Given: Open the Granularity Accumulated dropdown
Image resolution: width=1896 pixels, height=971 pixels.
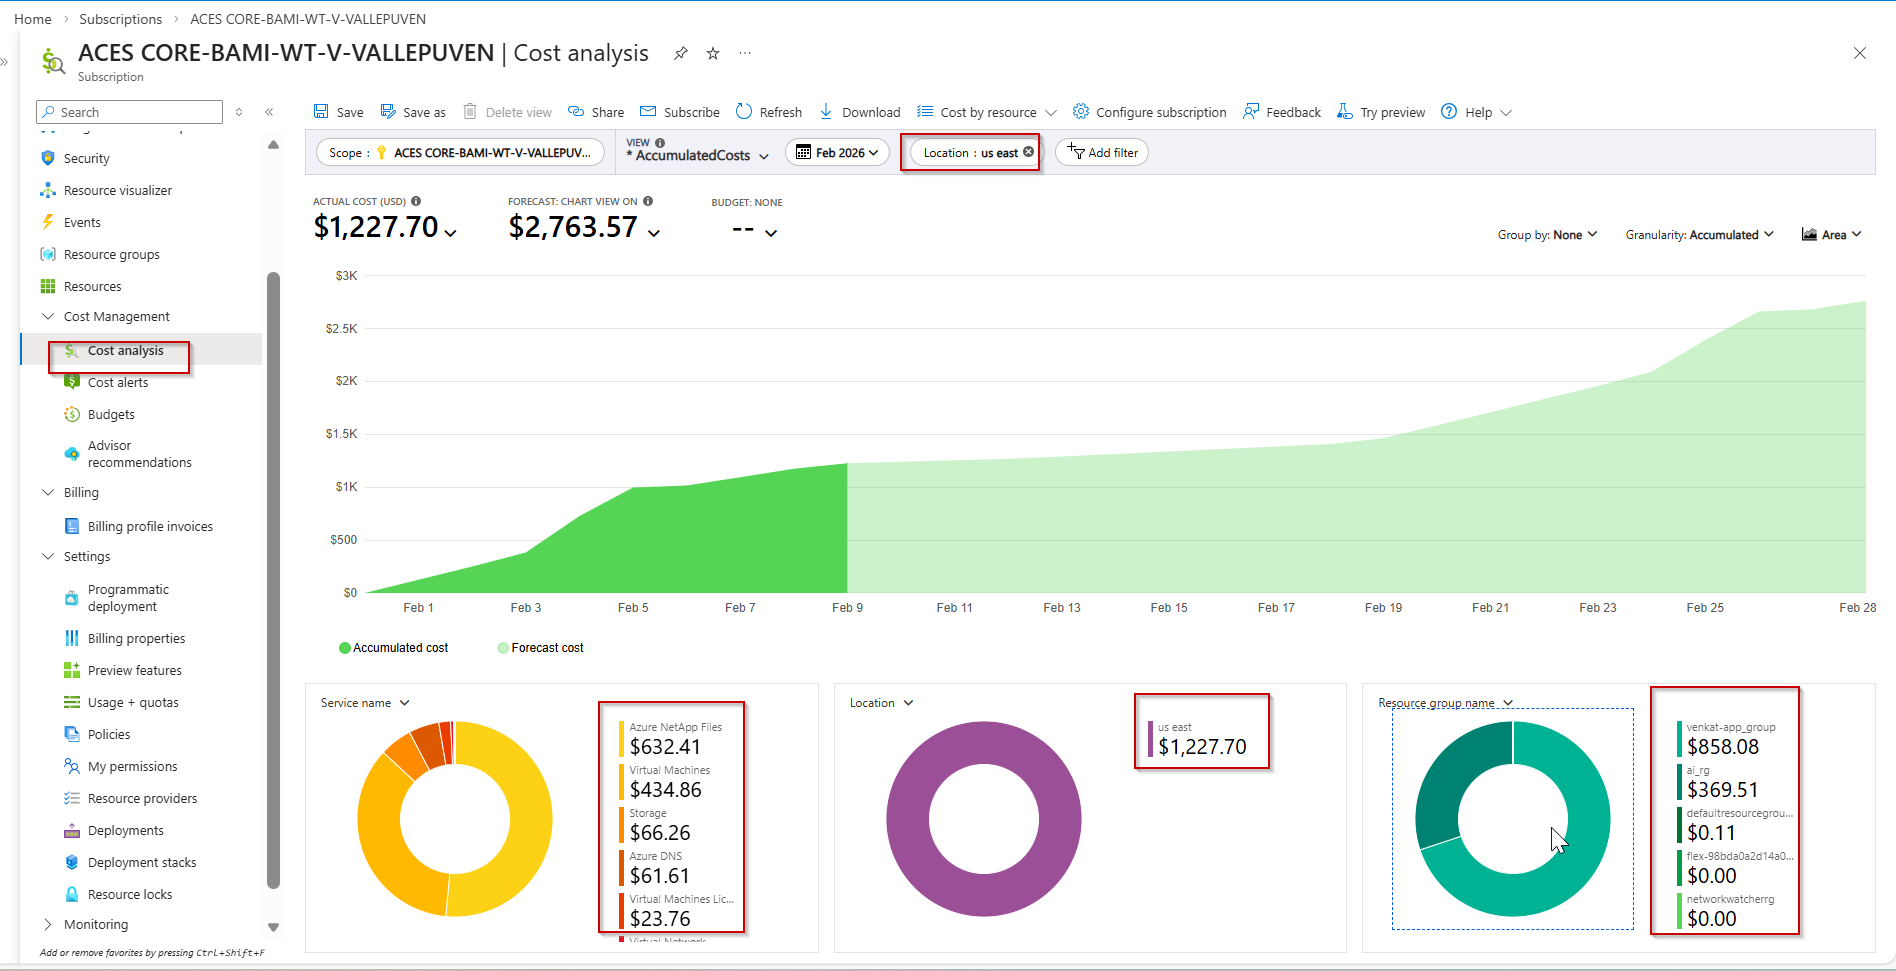Looking at the screenshot, I should tap(1699, 235).
